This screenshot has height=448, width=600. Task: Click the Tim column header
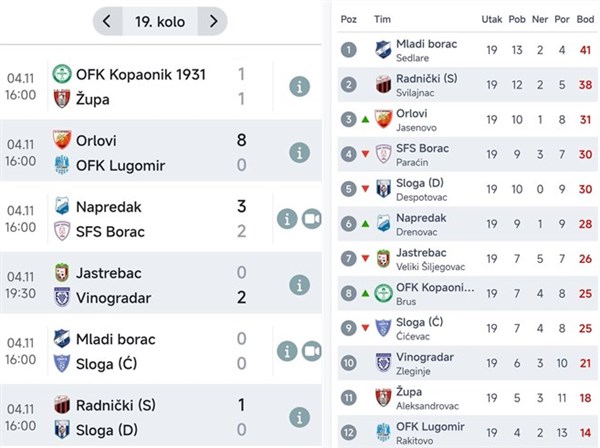click(x=382, y=18)
